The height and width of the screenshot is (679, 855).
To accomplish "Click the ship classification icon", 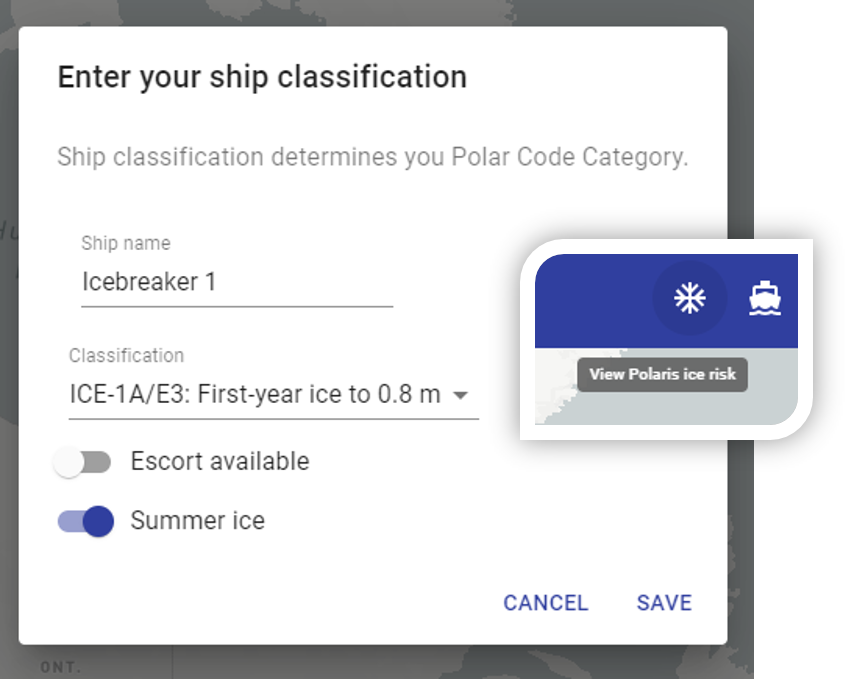I will 766,298.
